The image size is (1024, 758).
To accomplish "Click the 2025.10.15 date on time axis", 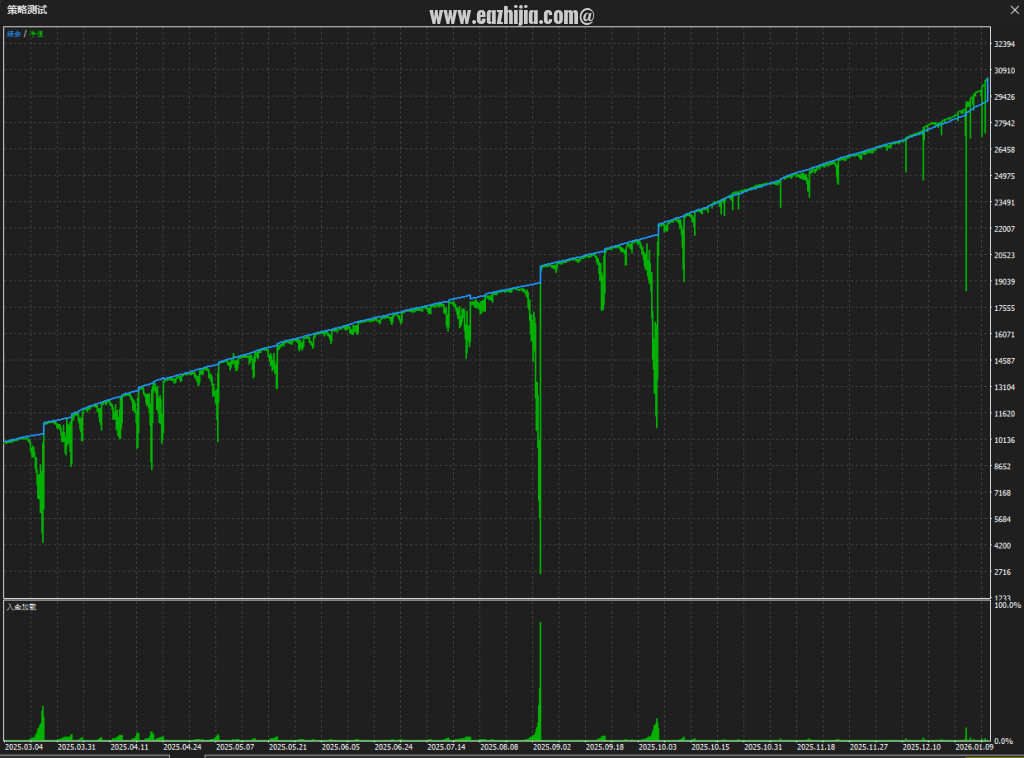I will point(711,748).
